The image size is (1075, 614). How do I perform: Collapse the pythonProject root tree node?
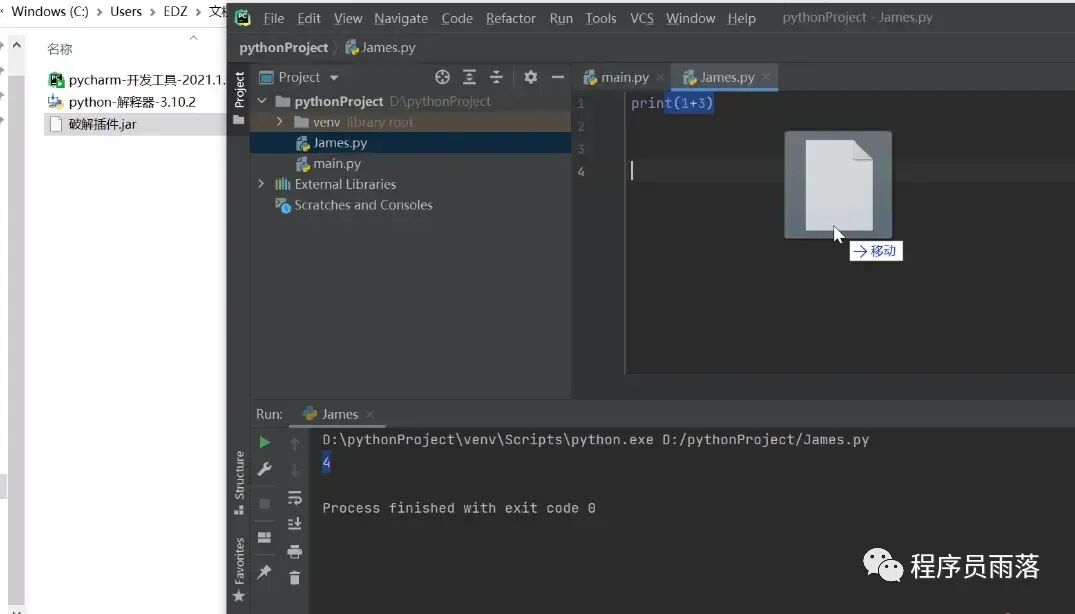click(x=261, y=101)
